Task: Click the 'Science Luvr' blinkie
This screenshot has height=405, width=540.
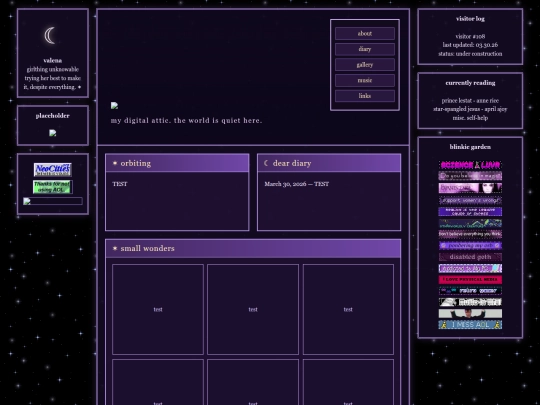Action: [x=470, y=165]
